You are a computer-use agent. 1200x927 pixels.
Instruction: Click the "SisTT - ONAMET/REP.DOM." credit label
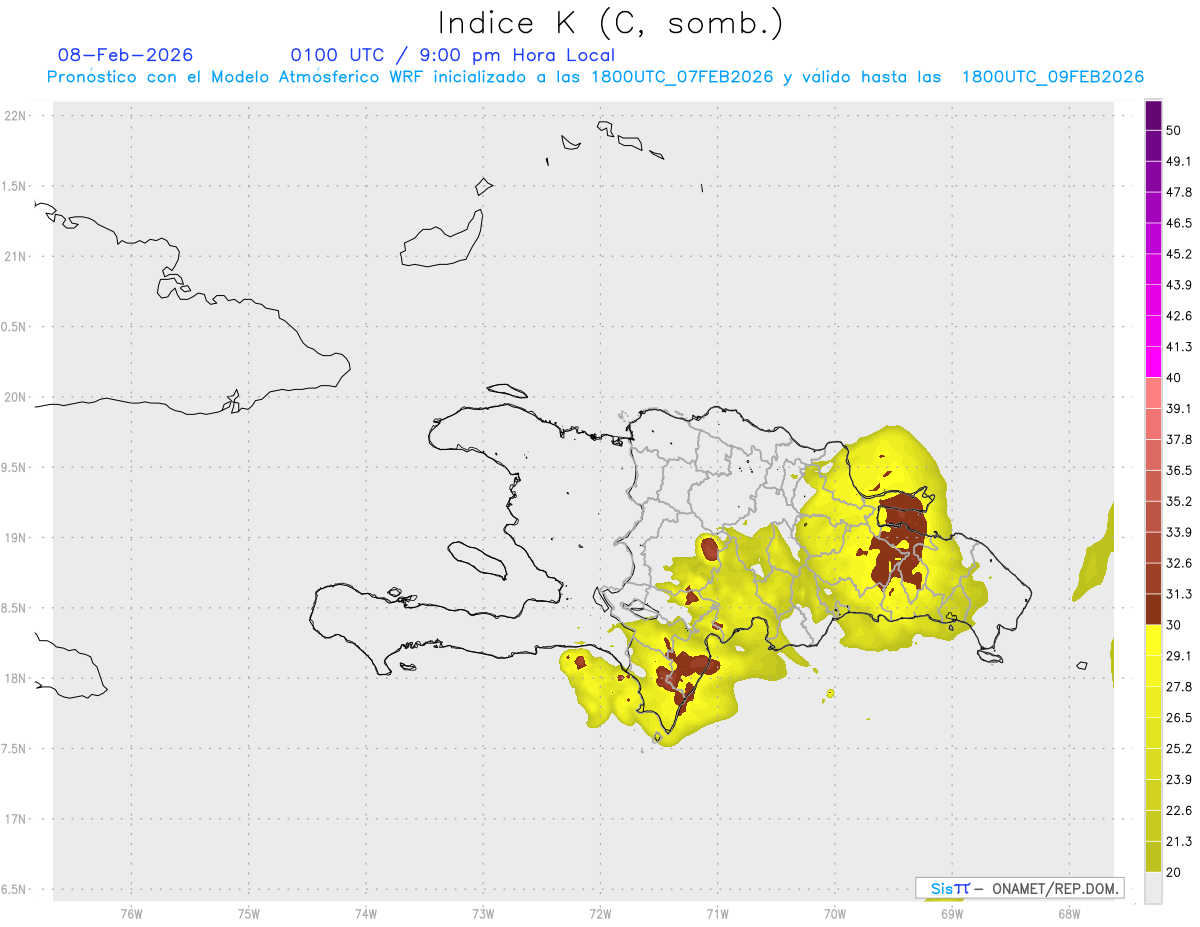1019,888
